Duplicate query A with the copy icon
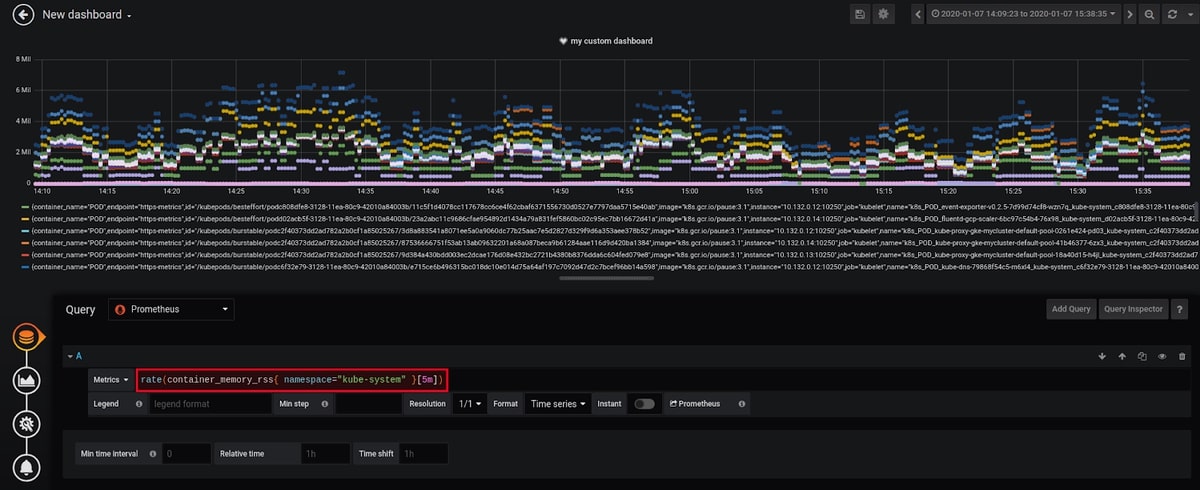Screen dimensions: 1200x490 (1142, 356)
